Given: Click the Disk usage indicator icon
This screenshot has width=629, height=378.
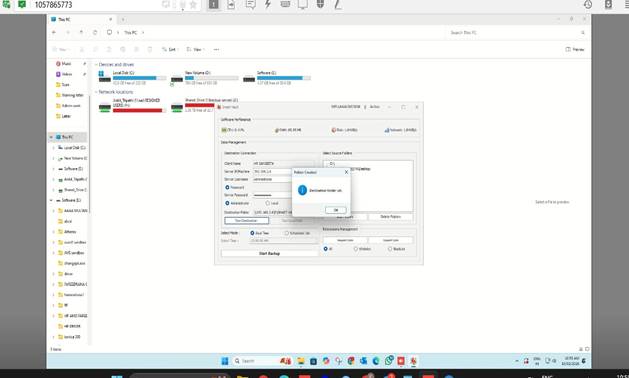Looking at the screenshot, I should tap(334, 130).
